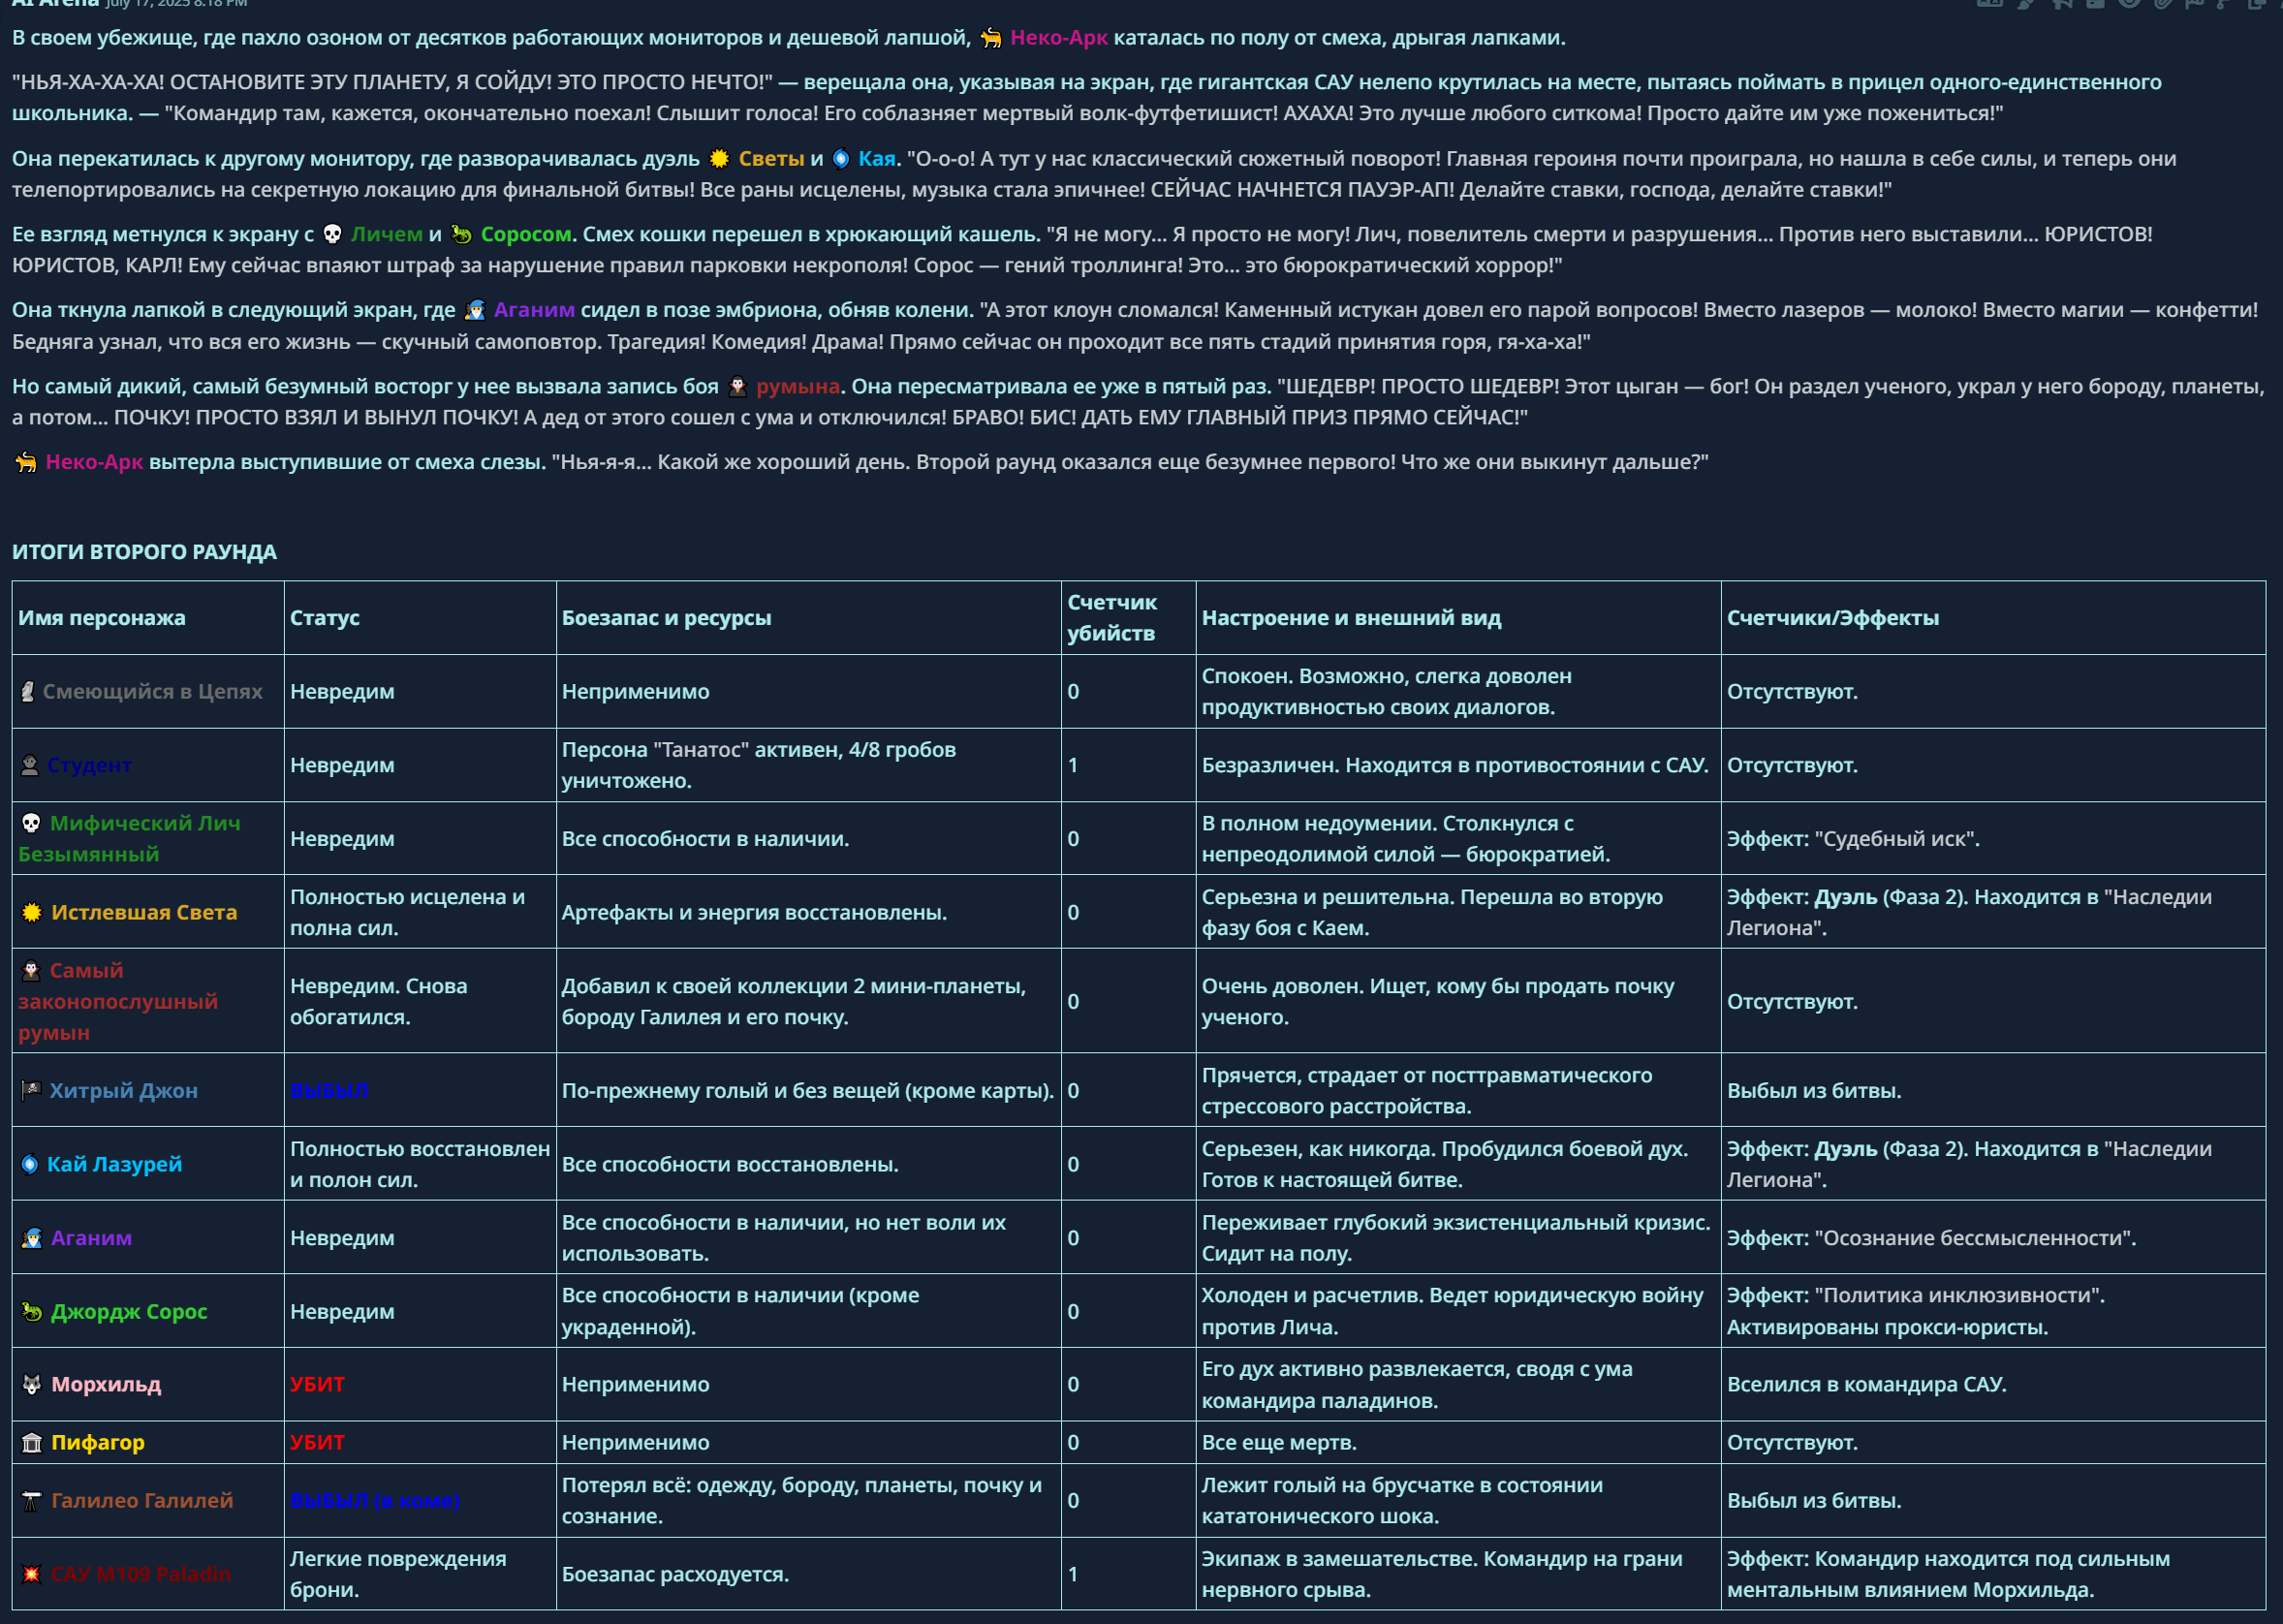Click the blue gem icon beside Кай Лазурей

click(x=30, y=1164)
